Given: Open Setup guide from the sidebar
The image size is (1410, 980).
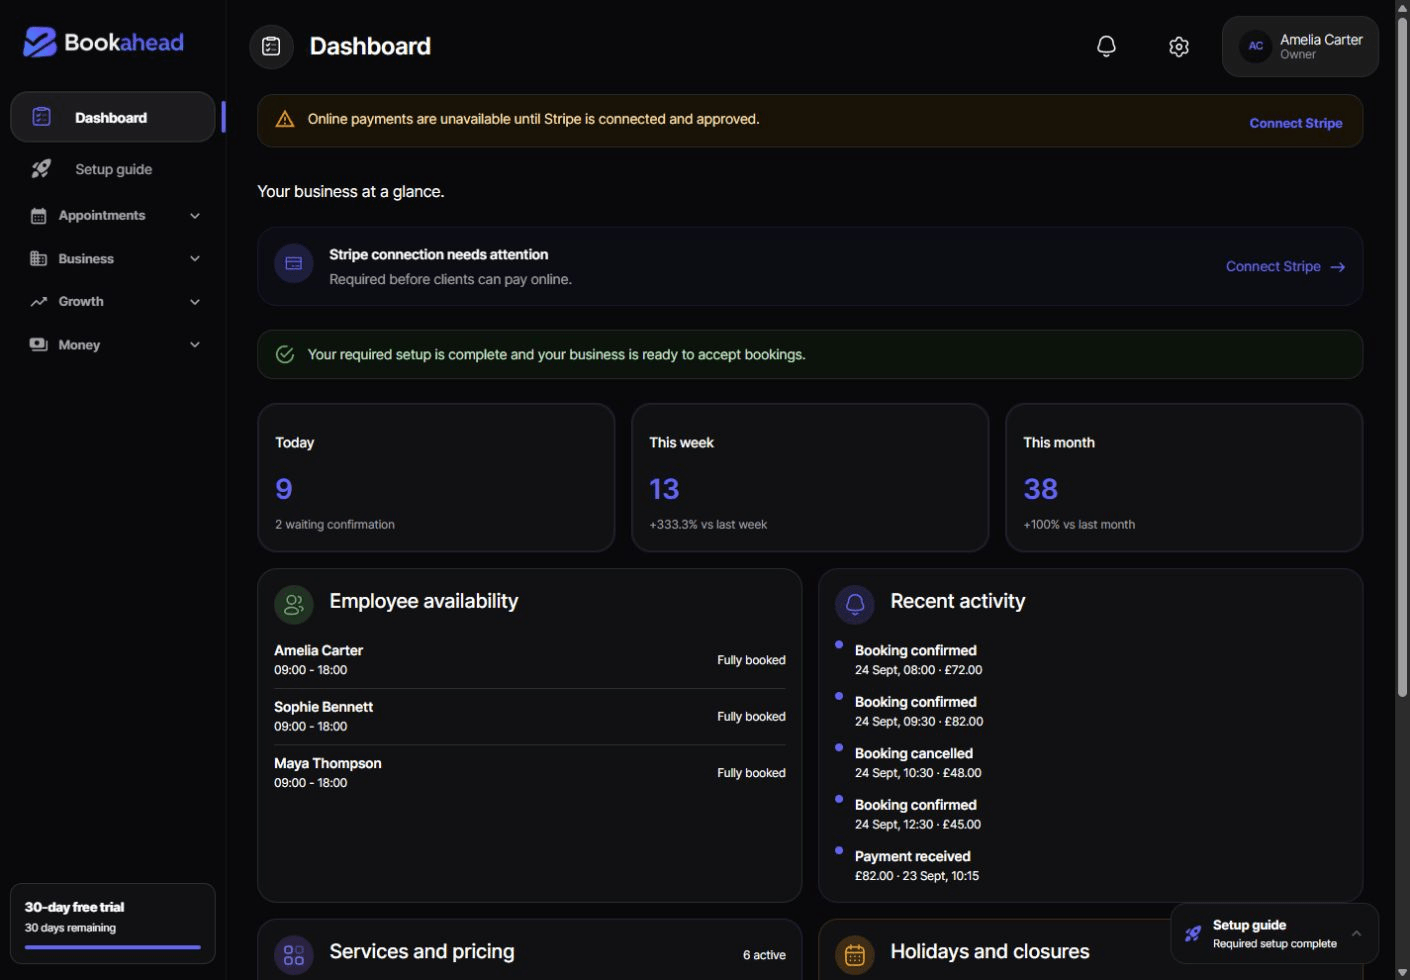Looking at the screenshot, I should (113, 169).
